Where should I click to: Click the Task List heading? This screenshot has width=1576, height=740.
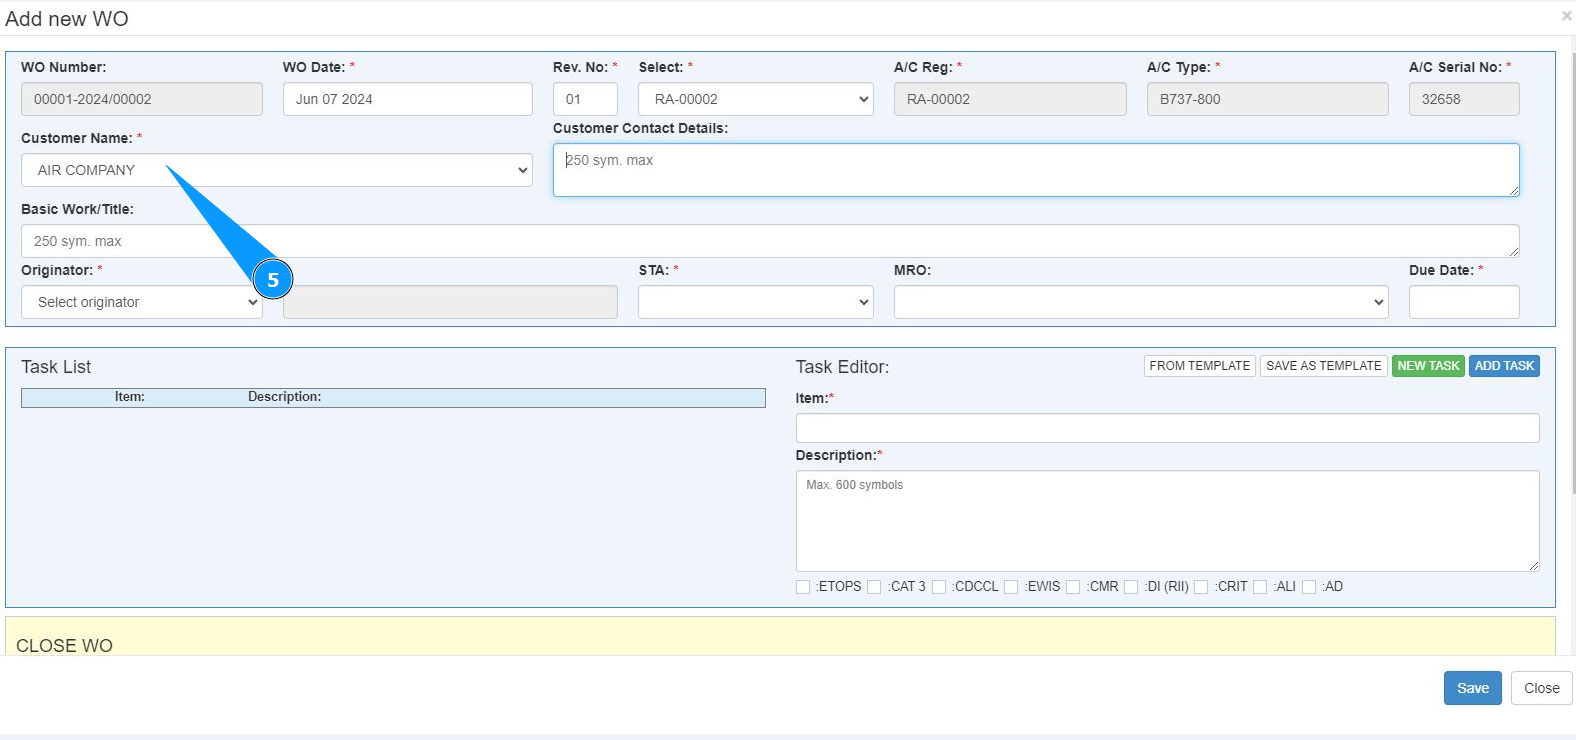coord(56,367)
